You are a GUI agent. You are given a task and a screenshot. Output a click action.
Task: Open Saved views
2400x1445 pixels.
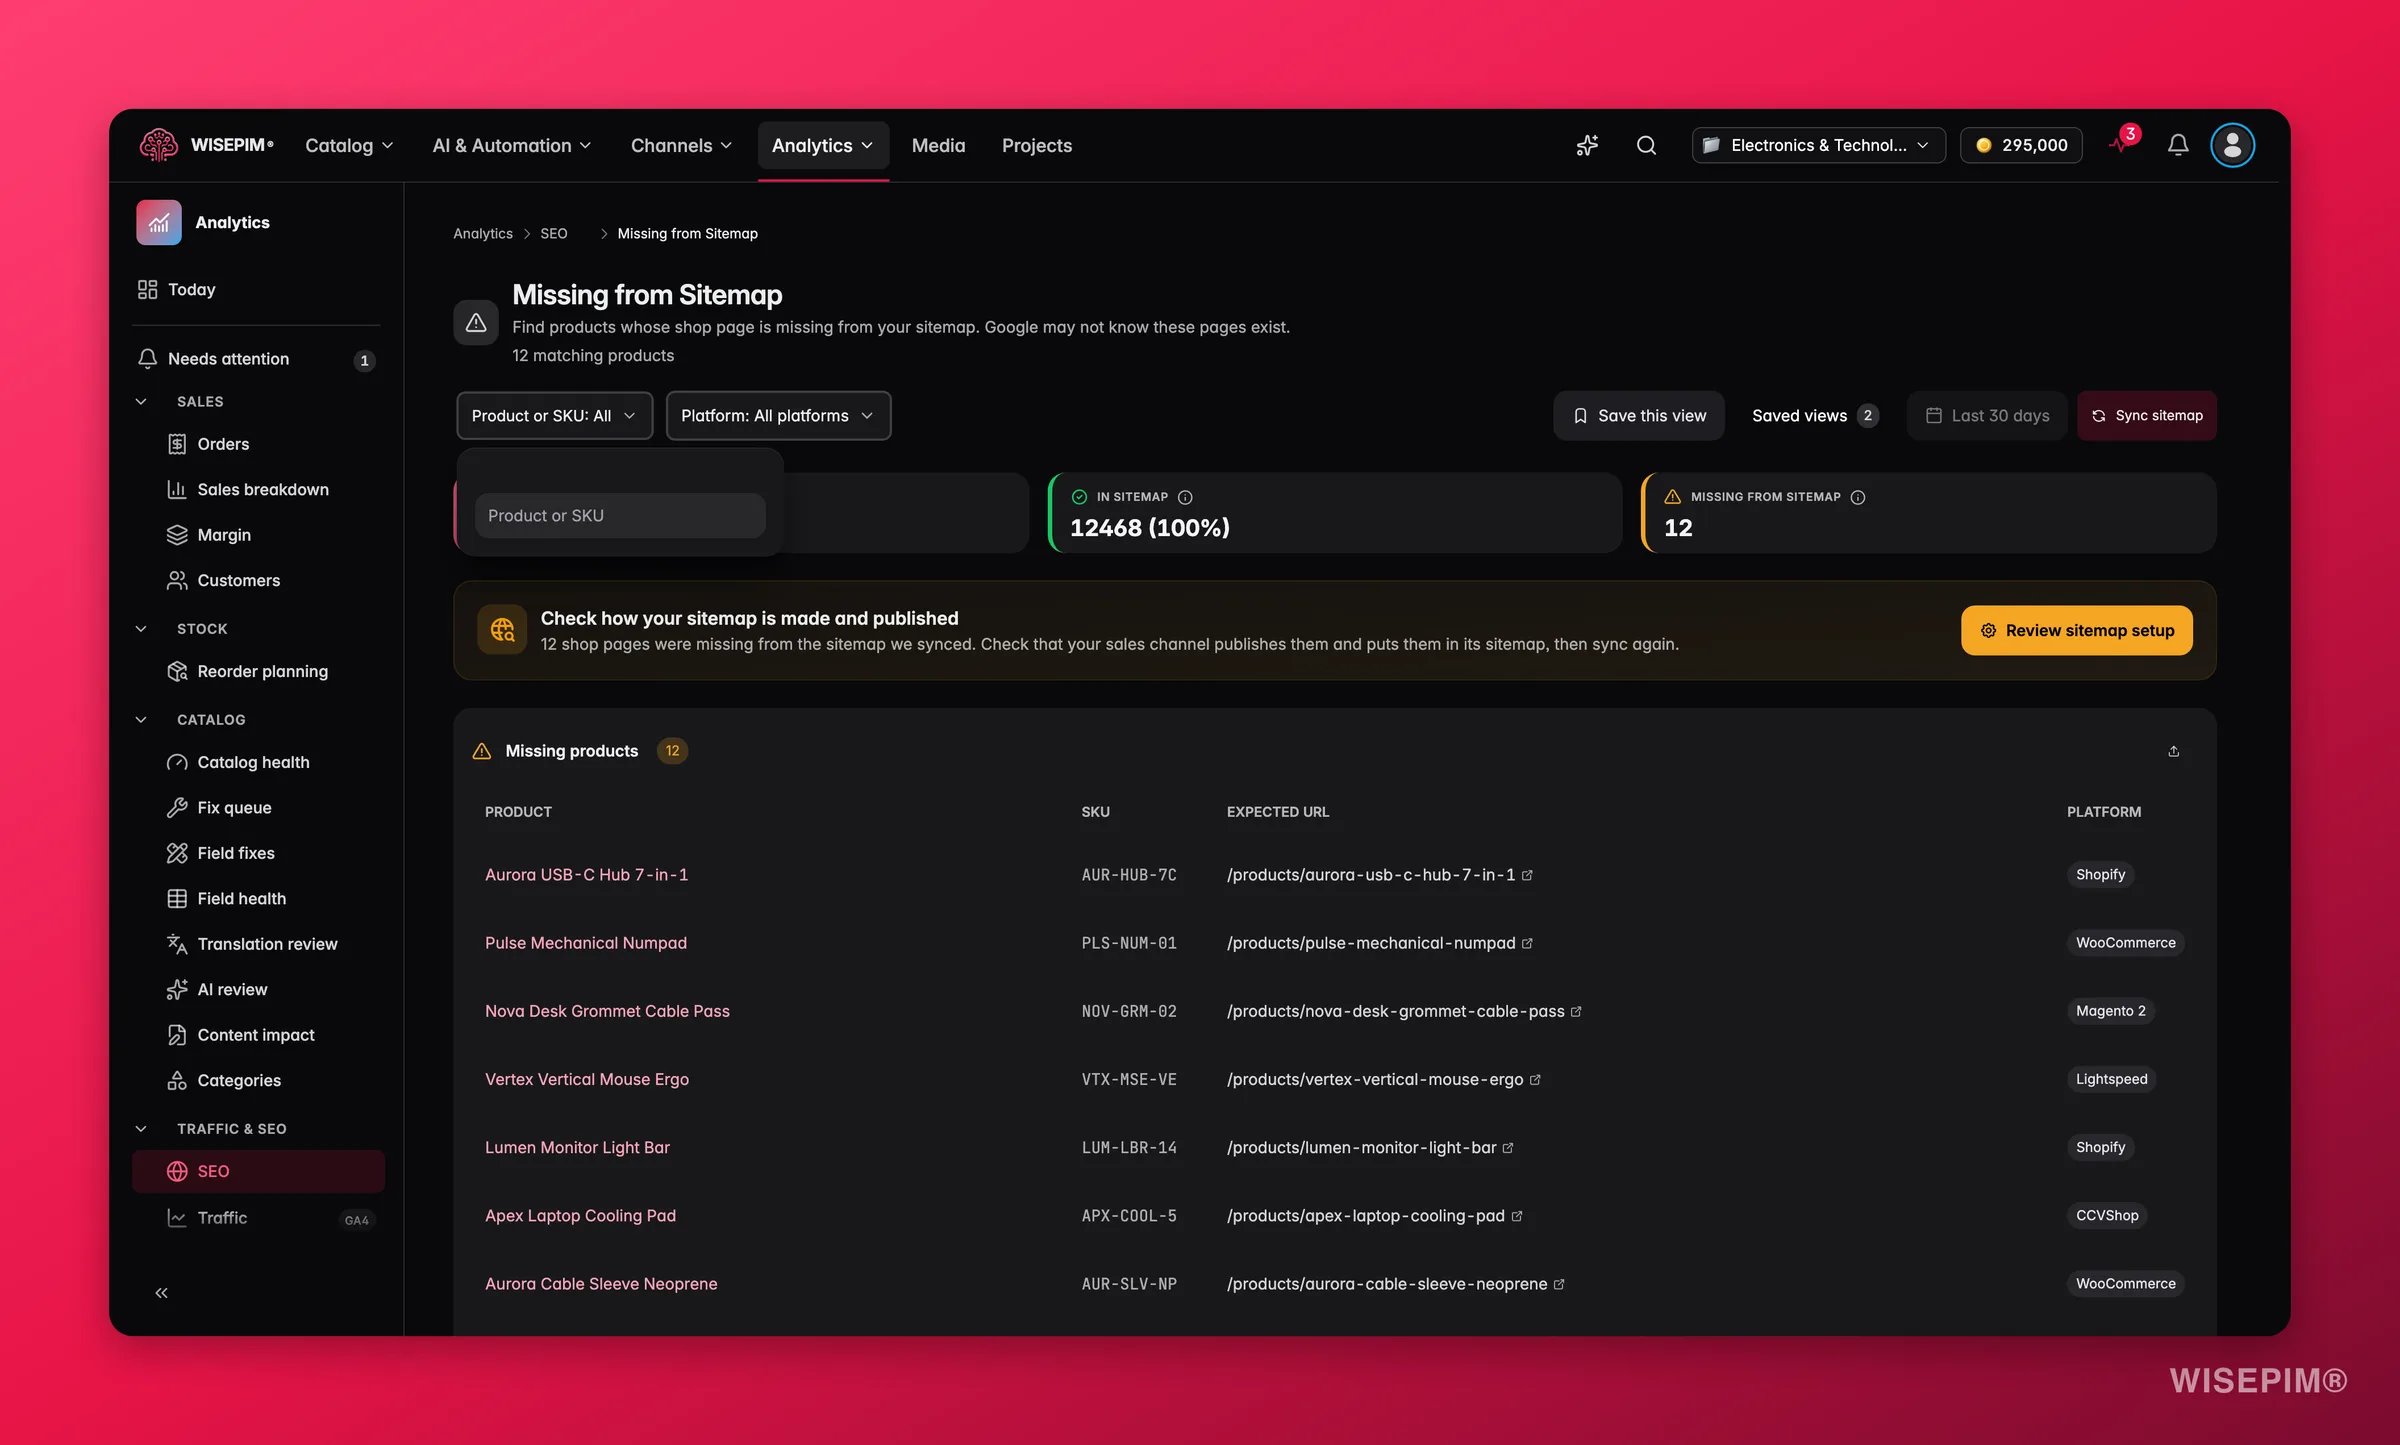1815,415
